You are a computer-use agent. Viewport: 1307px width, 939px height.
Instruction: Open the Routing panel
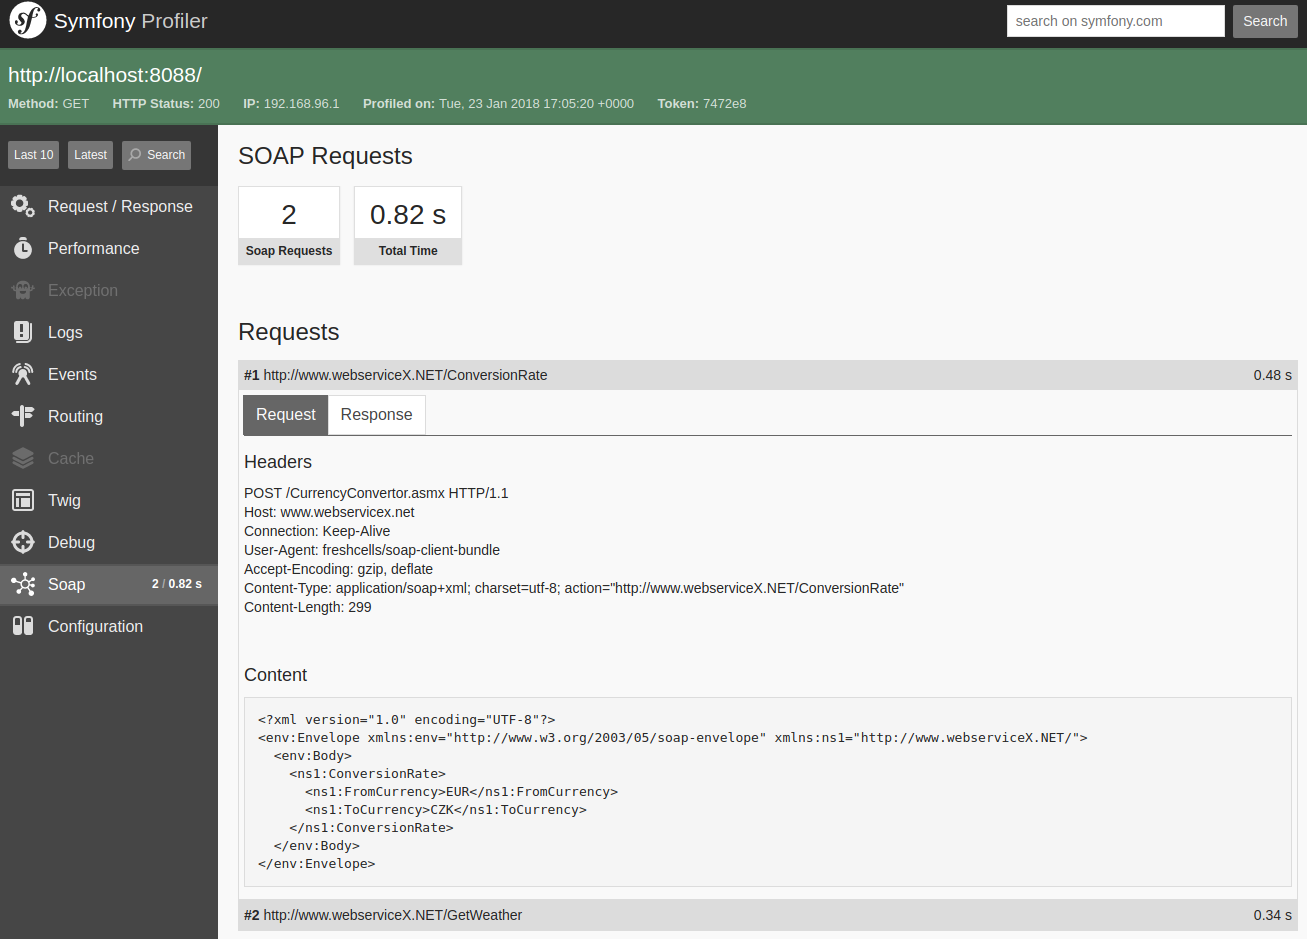[109, 416]
